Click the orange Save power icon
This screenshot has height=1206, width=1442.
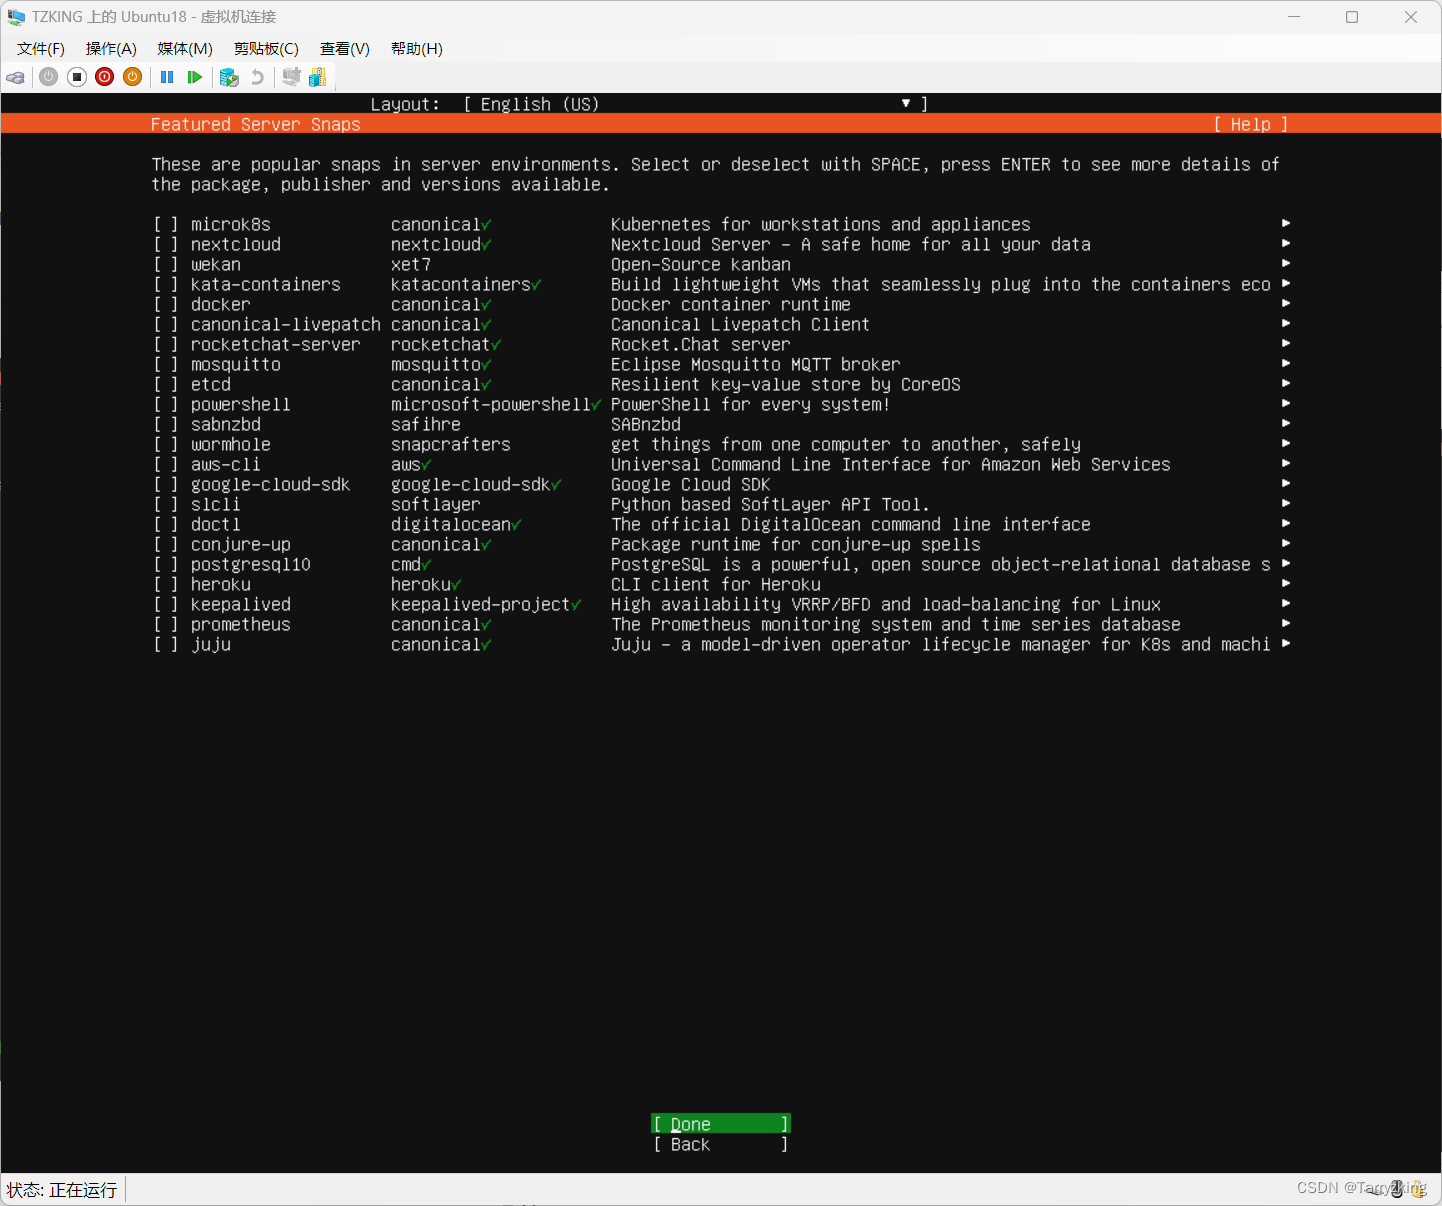point(133,77)
